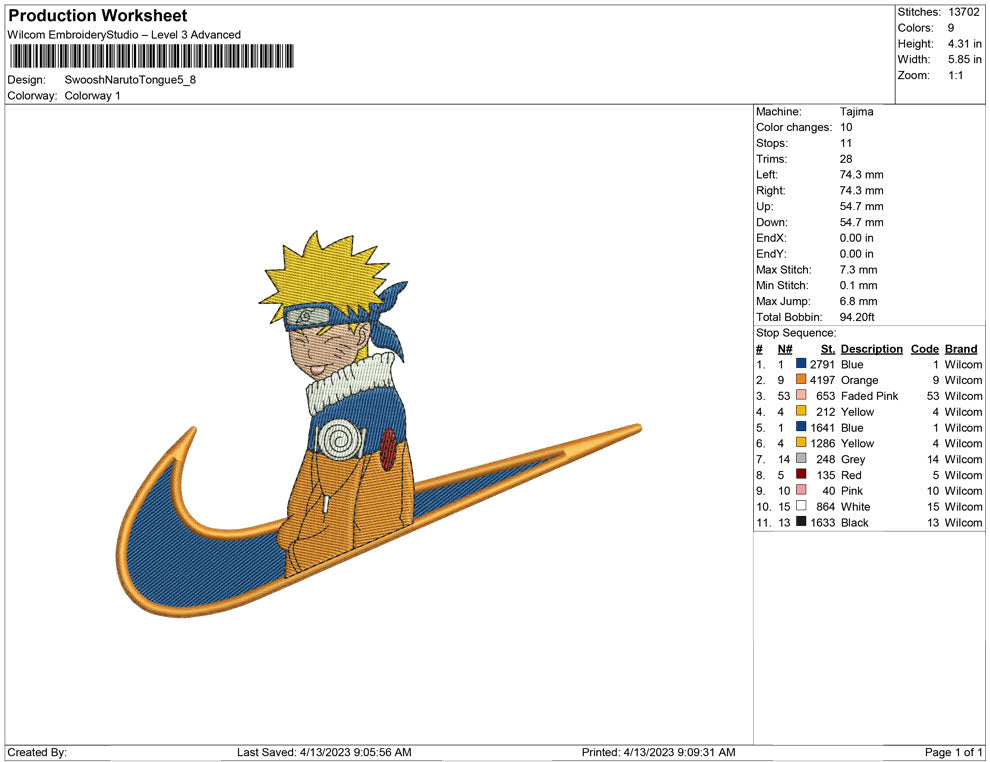Viewport: 990px width, 762px height.
Task: Click the Naruto swoosh embroidery design preview
Action: (x=379, y=424)
